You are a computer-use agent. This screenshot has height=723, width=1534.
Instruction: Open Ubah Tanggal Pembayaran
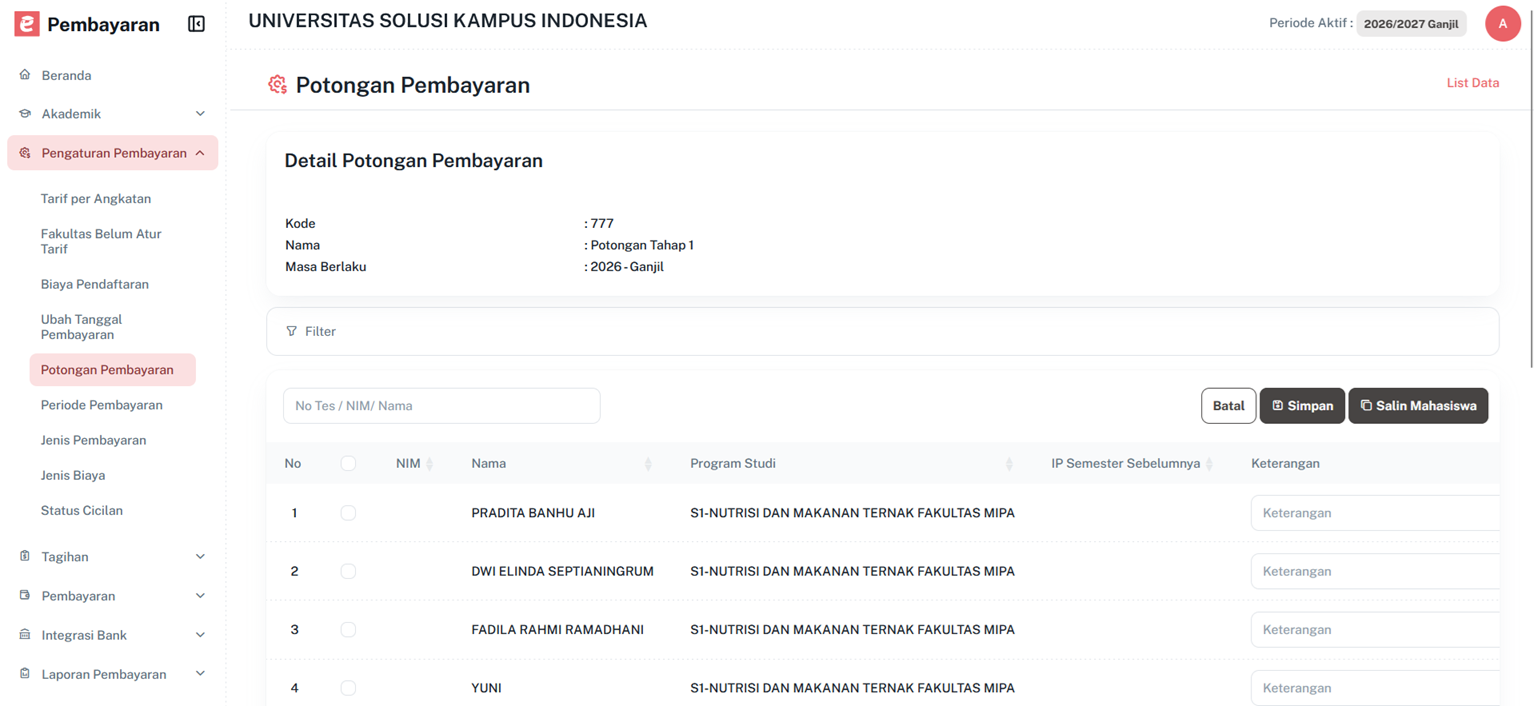pyautogui.click(x=81, y=327)
